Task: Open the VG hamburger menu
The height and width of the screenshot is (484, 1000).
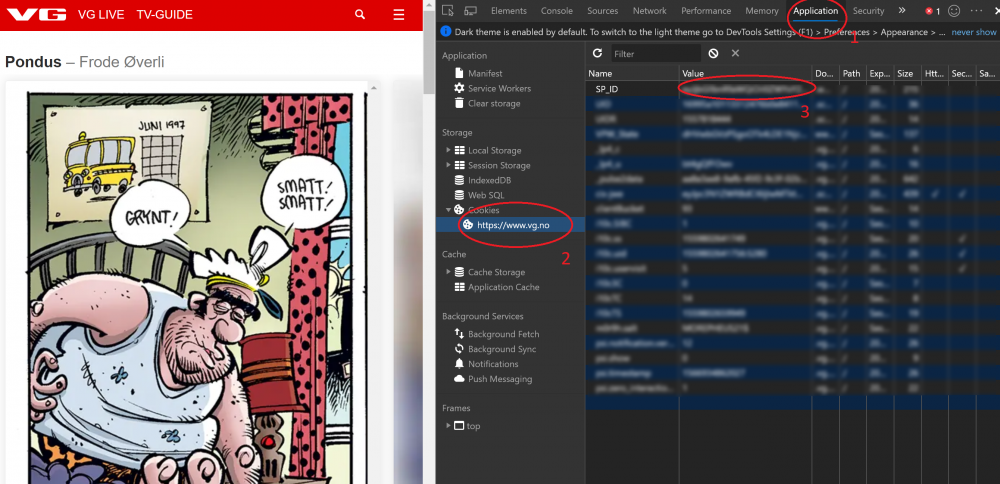Action: click(x=399, y=15)
